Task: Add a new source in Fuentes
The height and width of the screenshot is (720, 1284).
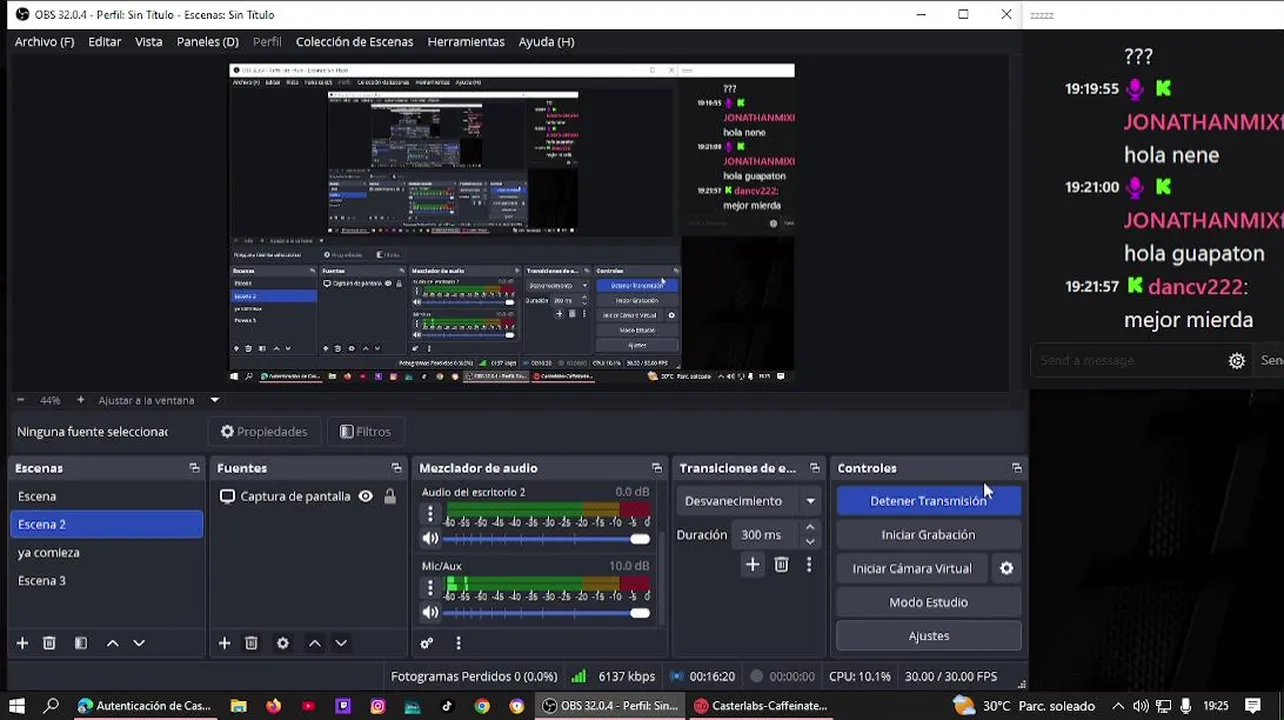Action: click(224, 643)
